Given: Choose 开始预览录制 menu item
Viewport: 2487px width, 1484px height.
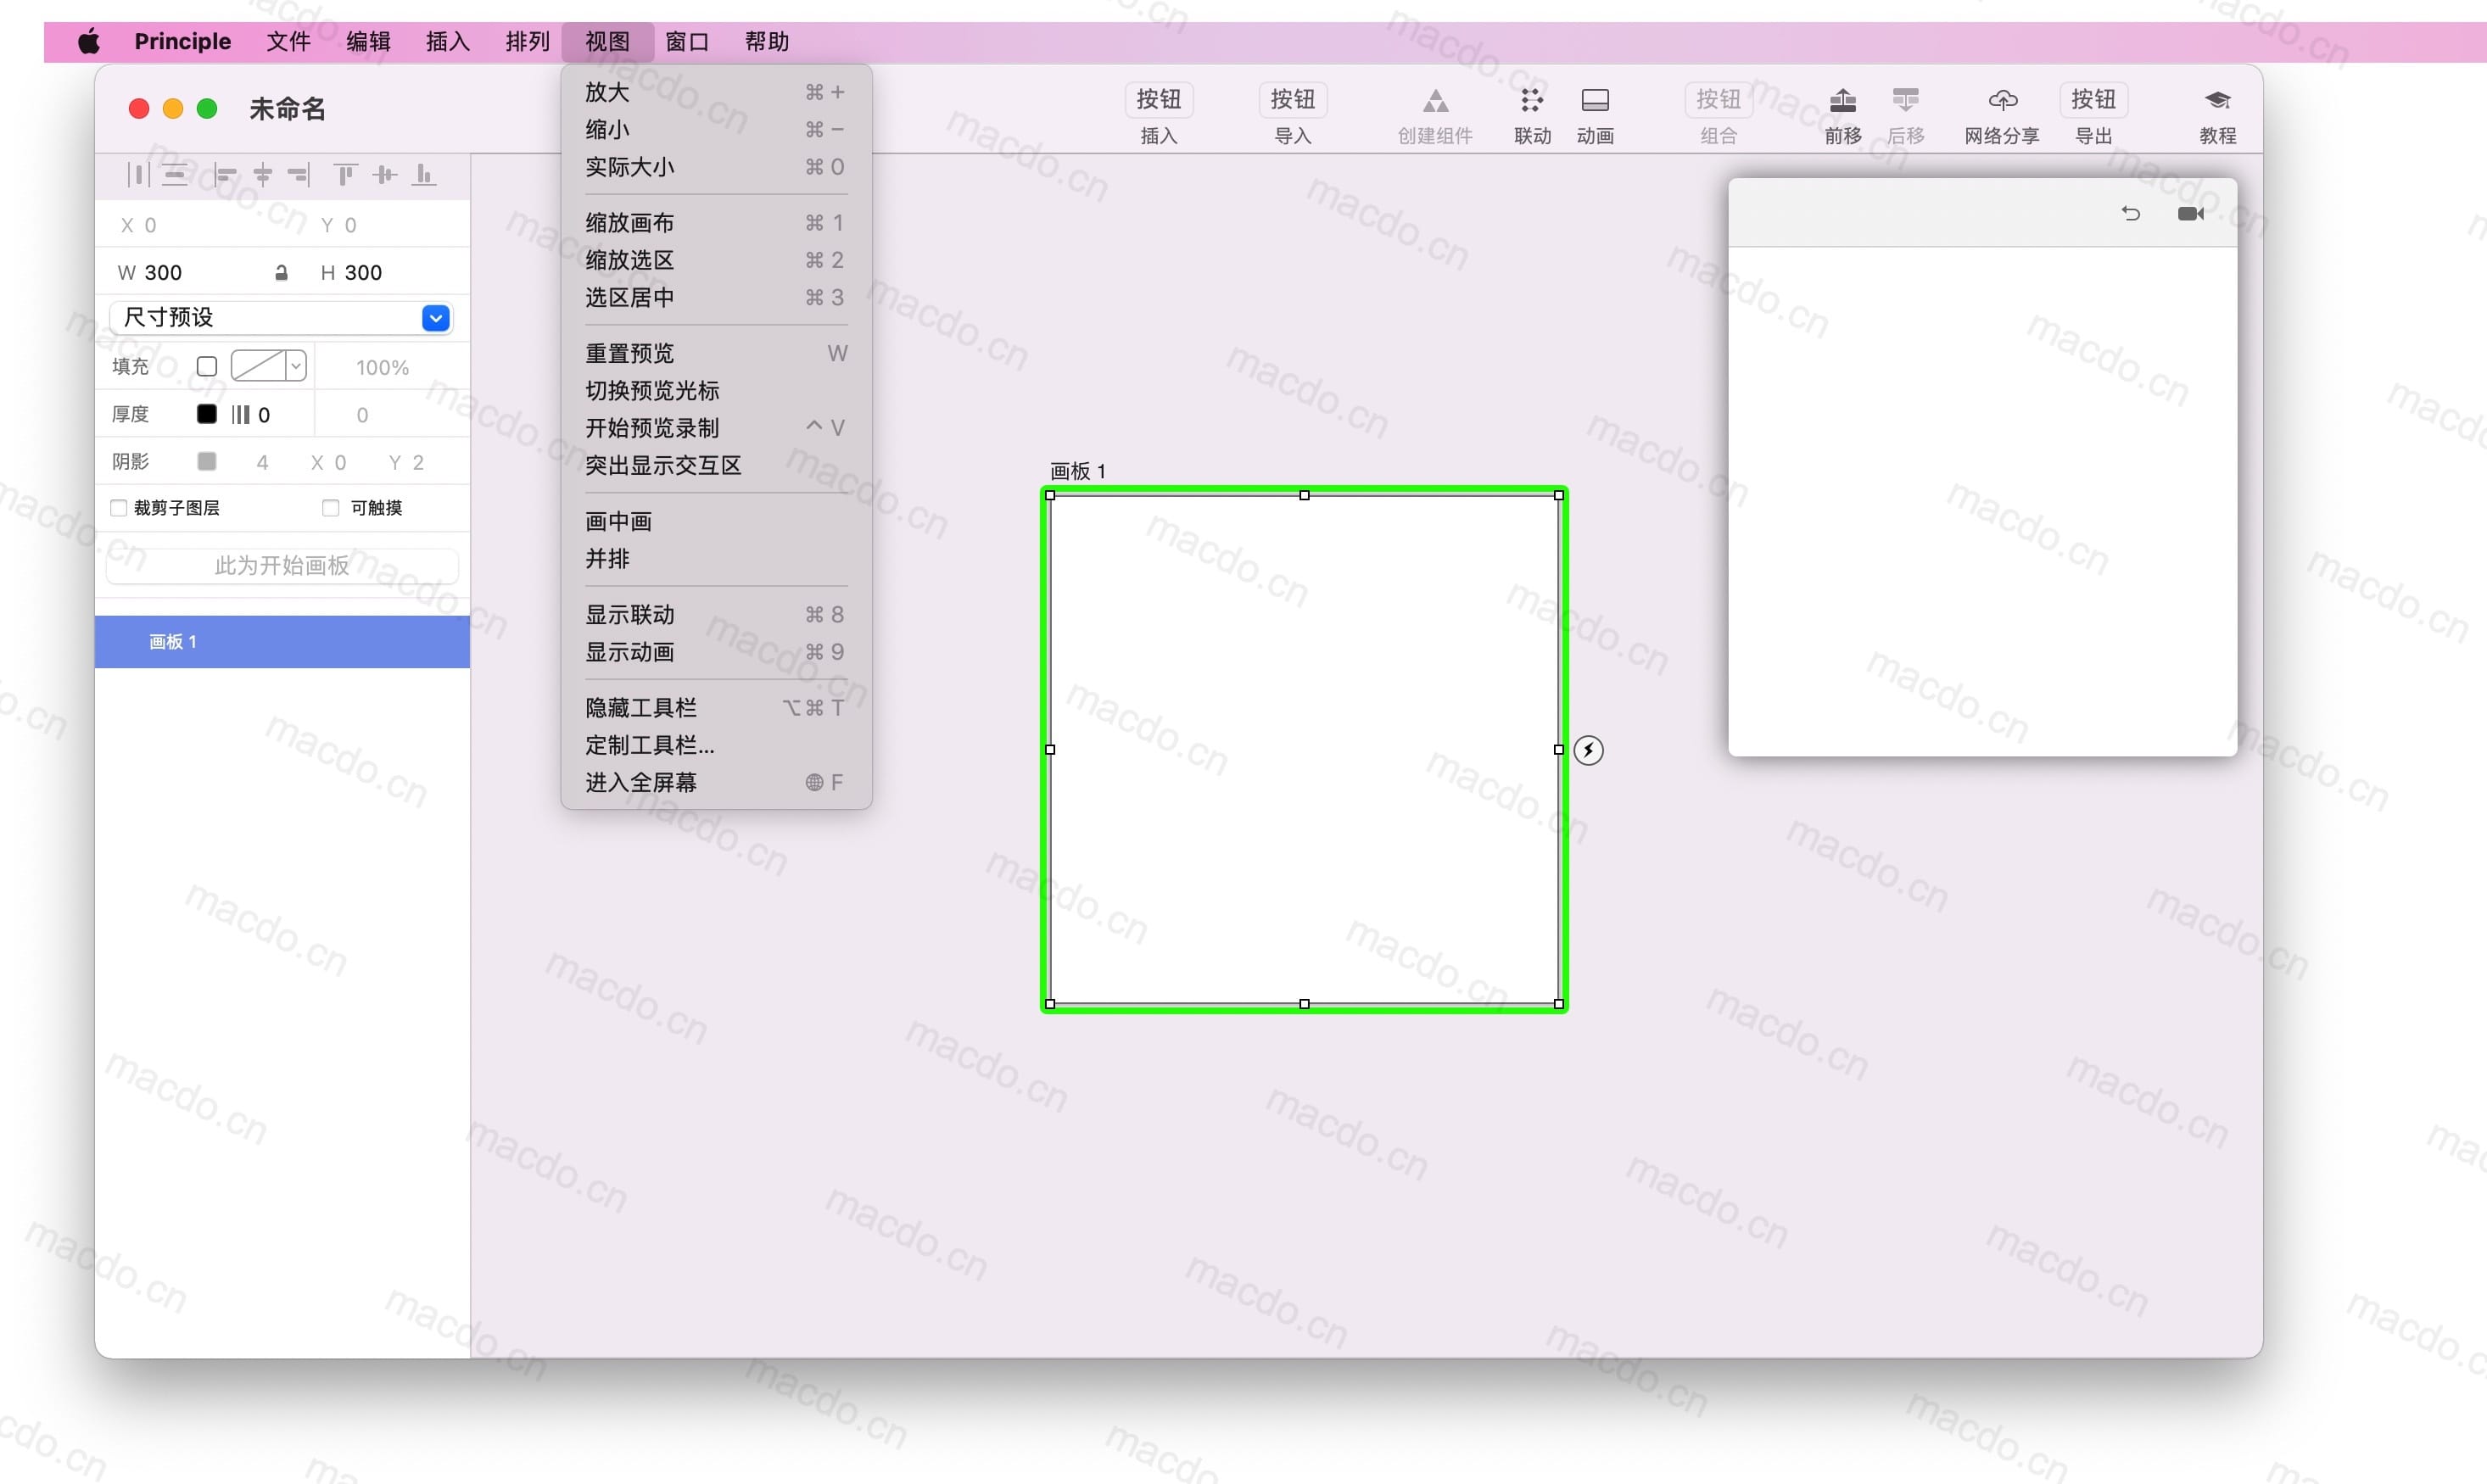Looking at the screenshot, I should 716,428.
